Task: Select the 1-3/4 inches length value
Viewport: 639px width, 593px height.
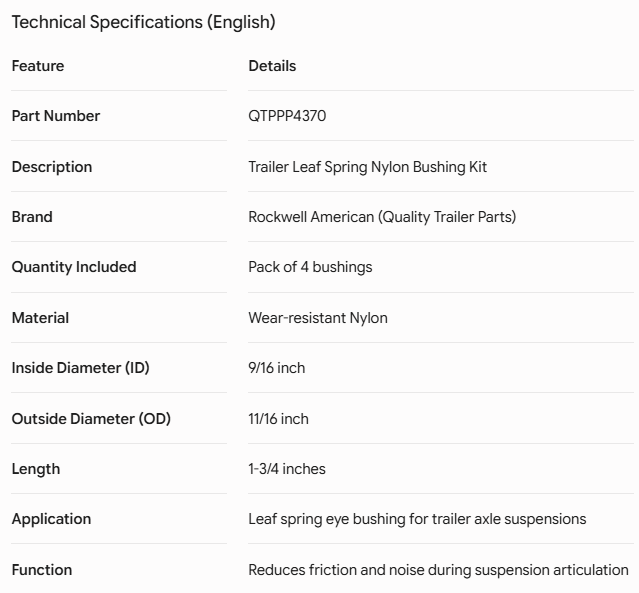Action: tap(287, 469)
